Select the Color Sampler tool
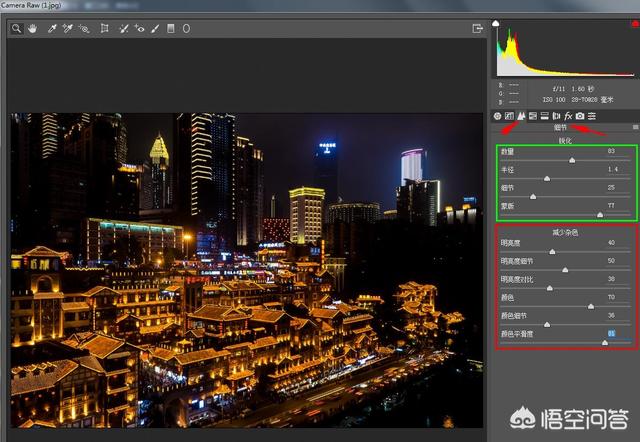640x442 pixels. click(67, 29)
